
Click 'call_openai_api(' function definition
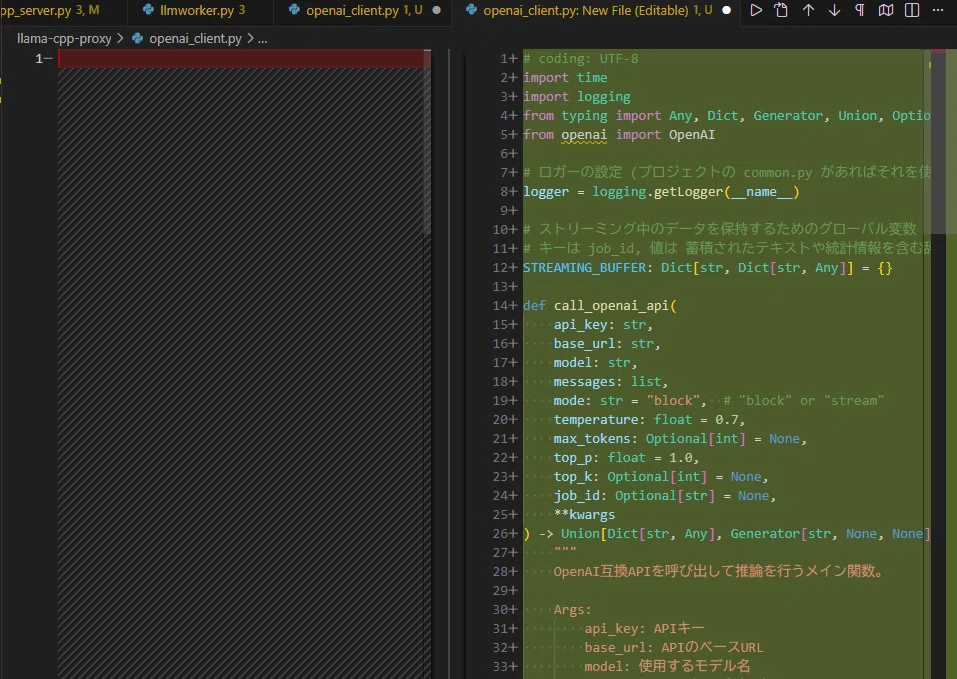pyautogui.click(x=615, y=306)
